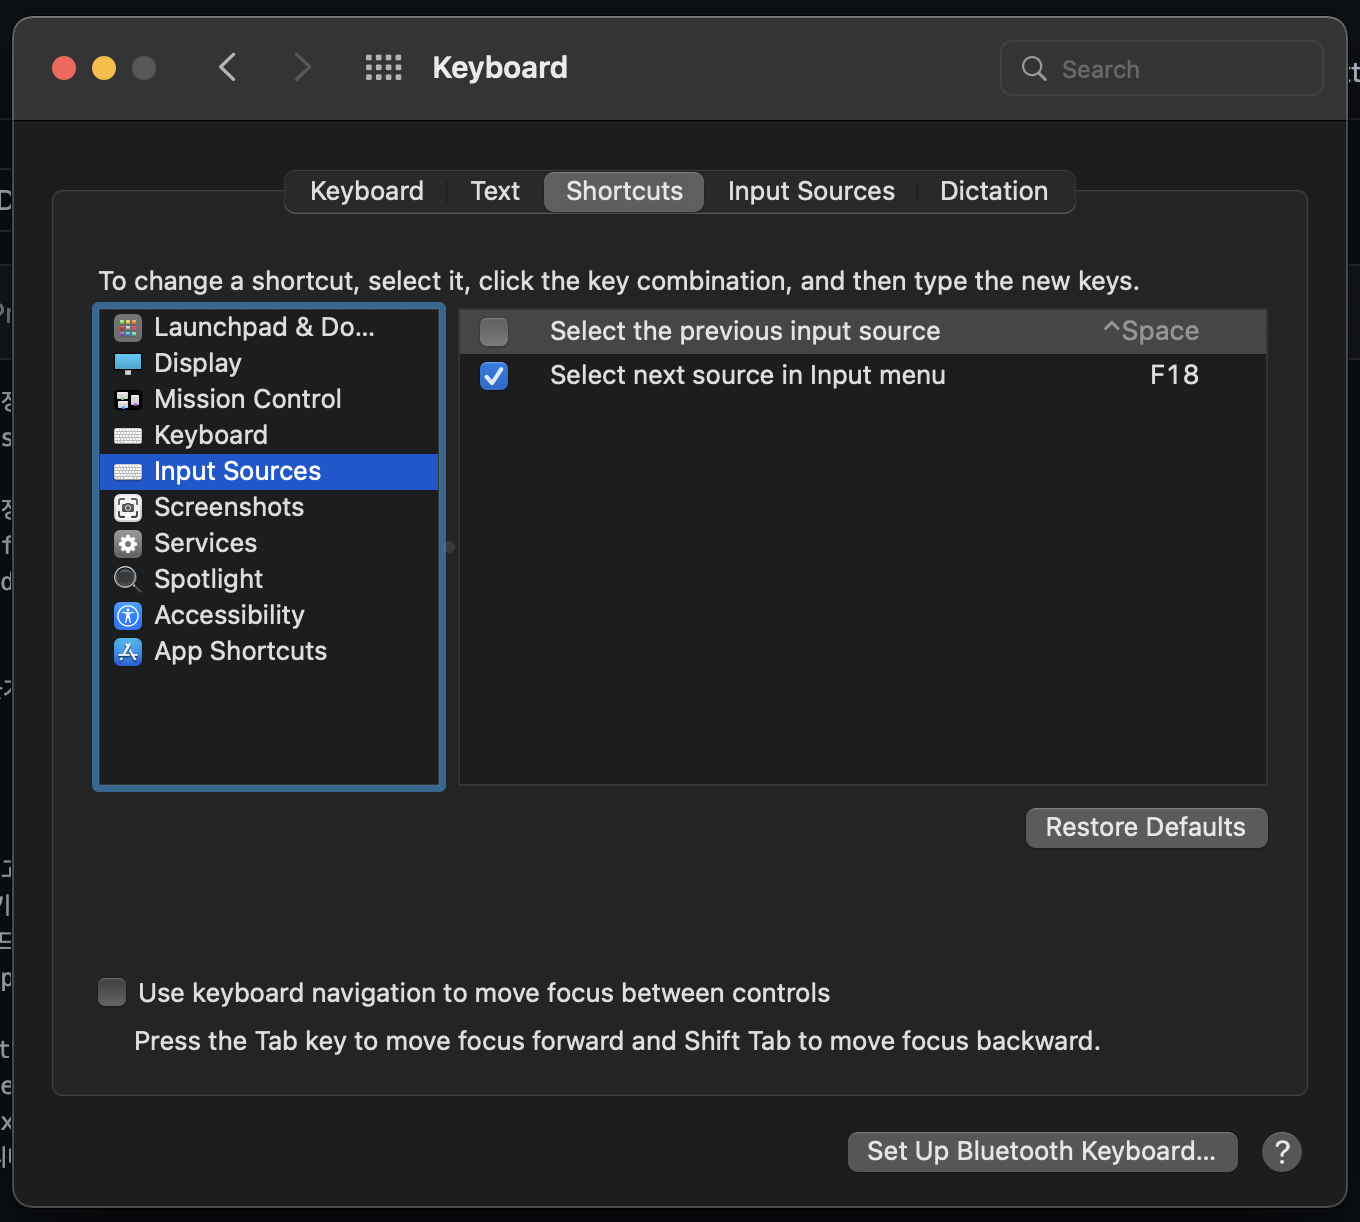Open help via the question mark button
This screenshot has width=1360, height=1222.
point(1282,1152)
